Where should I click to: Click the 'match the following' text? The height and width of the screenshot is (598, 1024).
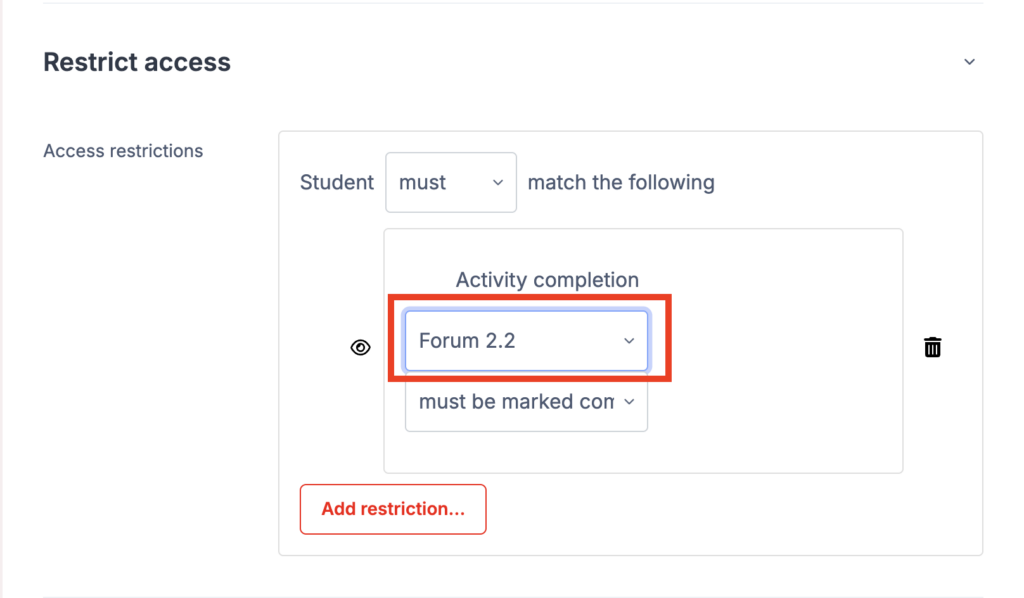point(621,183)
